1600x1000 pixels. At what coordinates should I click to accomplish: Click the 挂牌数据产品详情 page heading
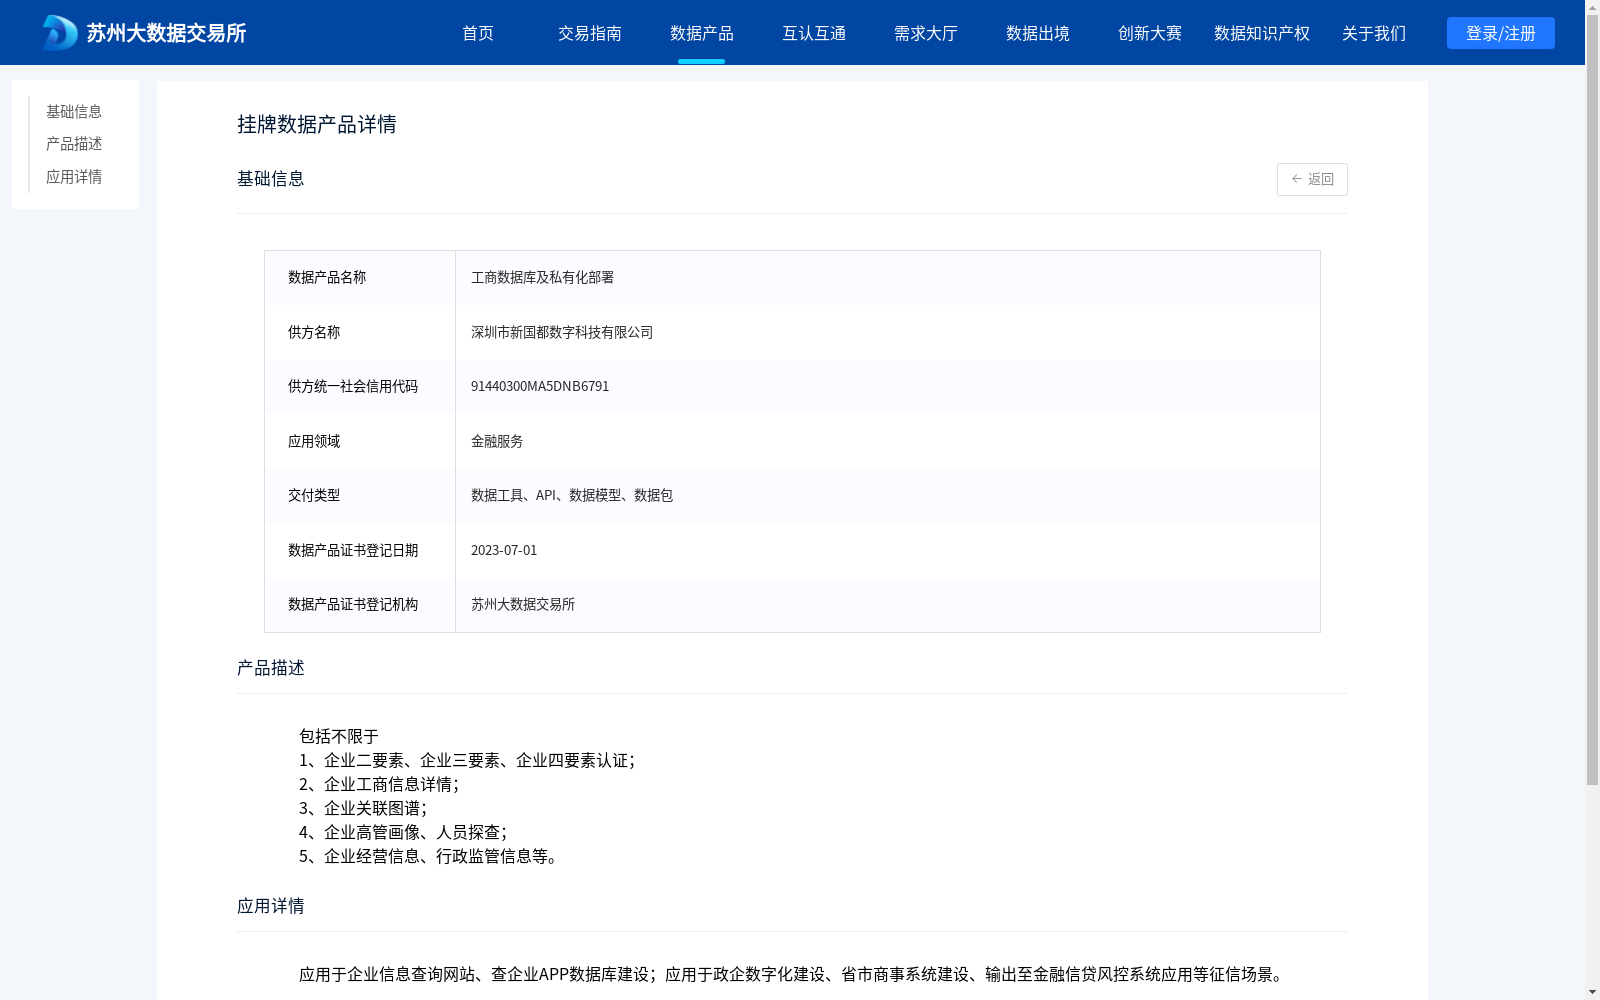(317, 124)
